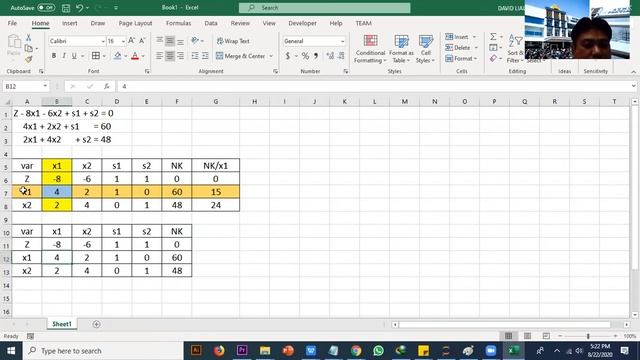
Task: Switch to the Insert tab
Action: (69, 23)
